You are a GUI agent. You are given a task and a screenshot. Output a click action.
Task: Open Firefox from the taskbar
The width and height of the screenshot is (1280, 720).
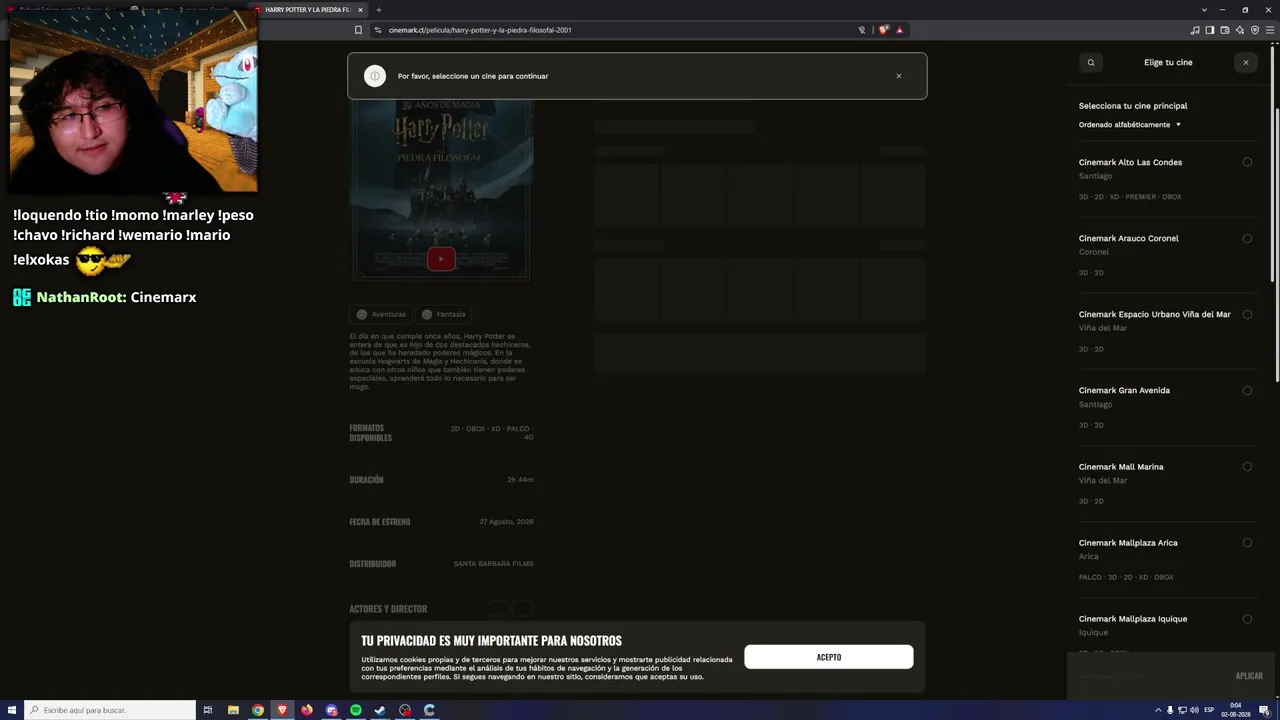pyautogui.click(x=307, y=710)
